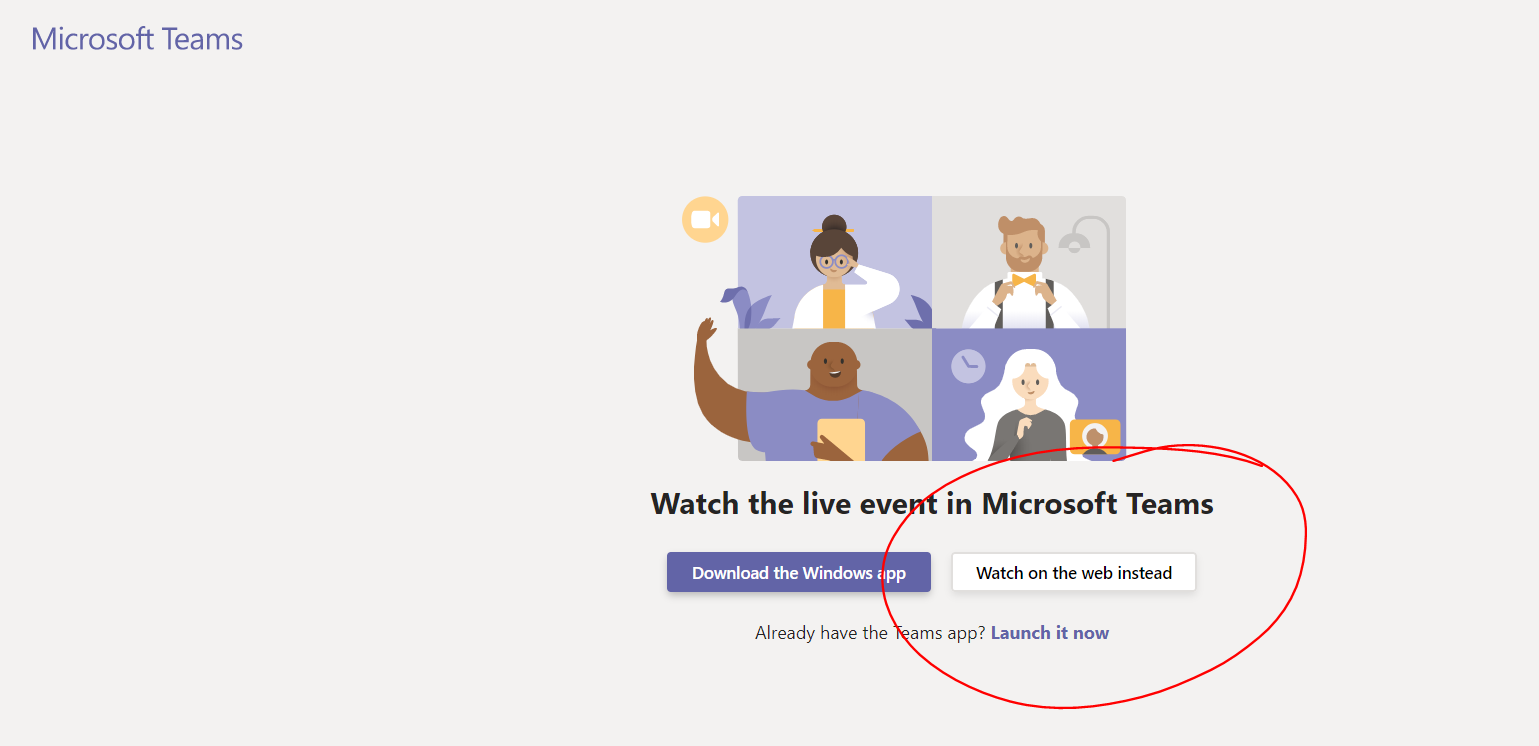Select the woman with hair bun tile
The height and width of the screenshot is (746, 1539).
[834, 262]
